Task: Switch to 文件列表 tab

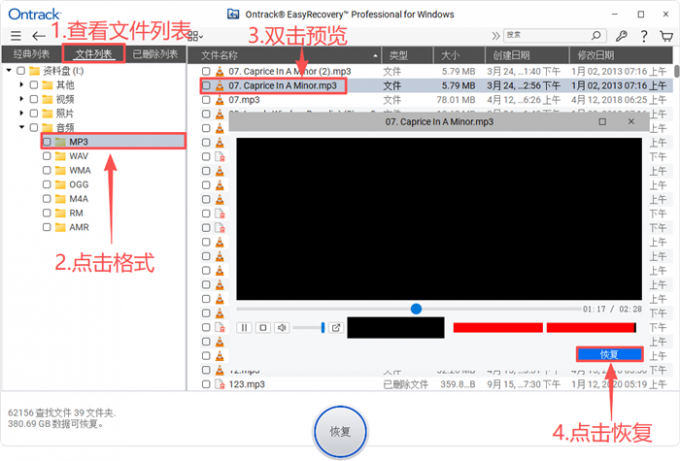Action: pos(94,54)
